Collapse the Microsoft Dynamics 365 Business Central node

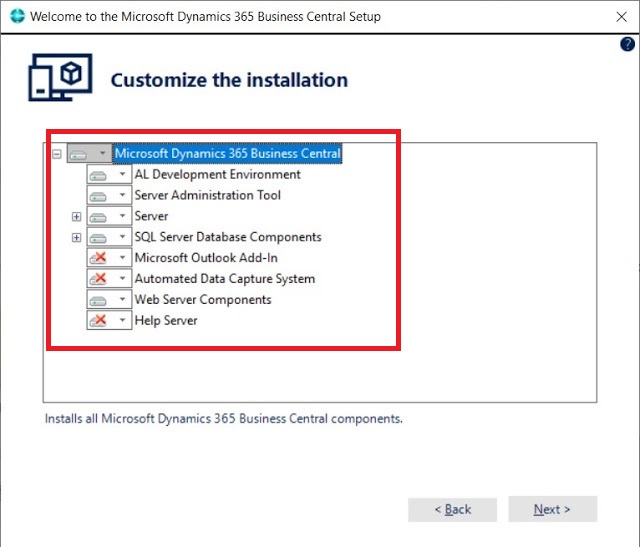coord(57,154)
